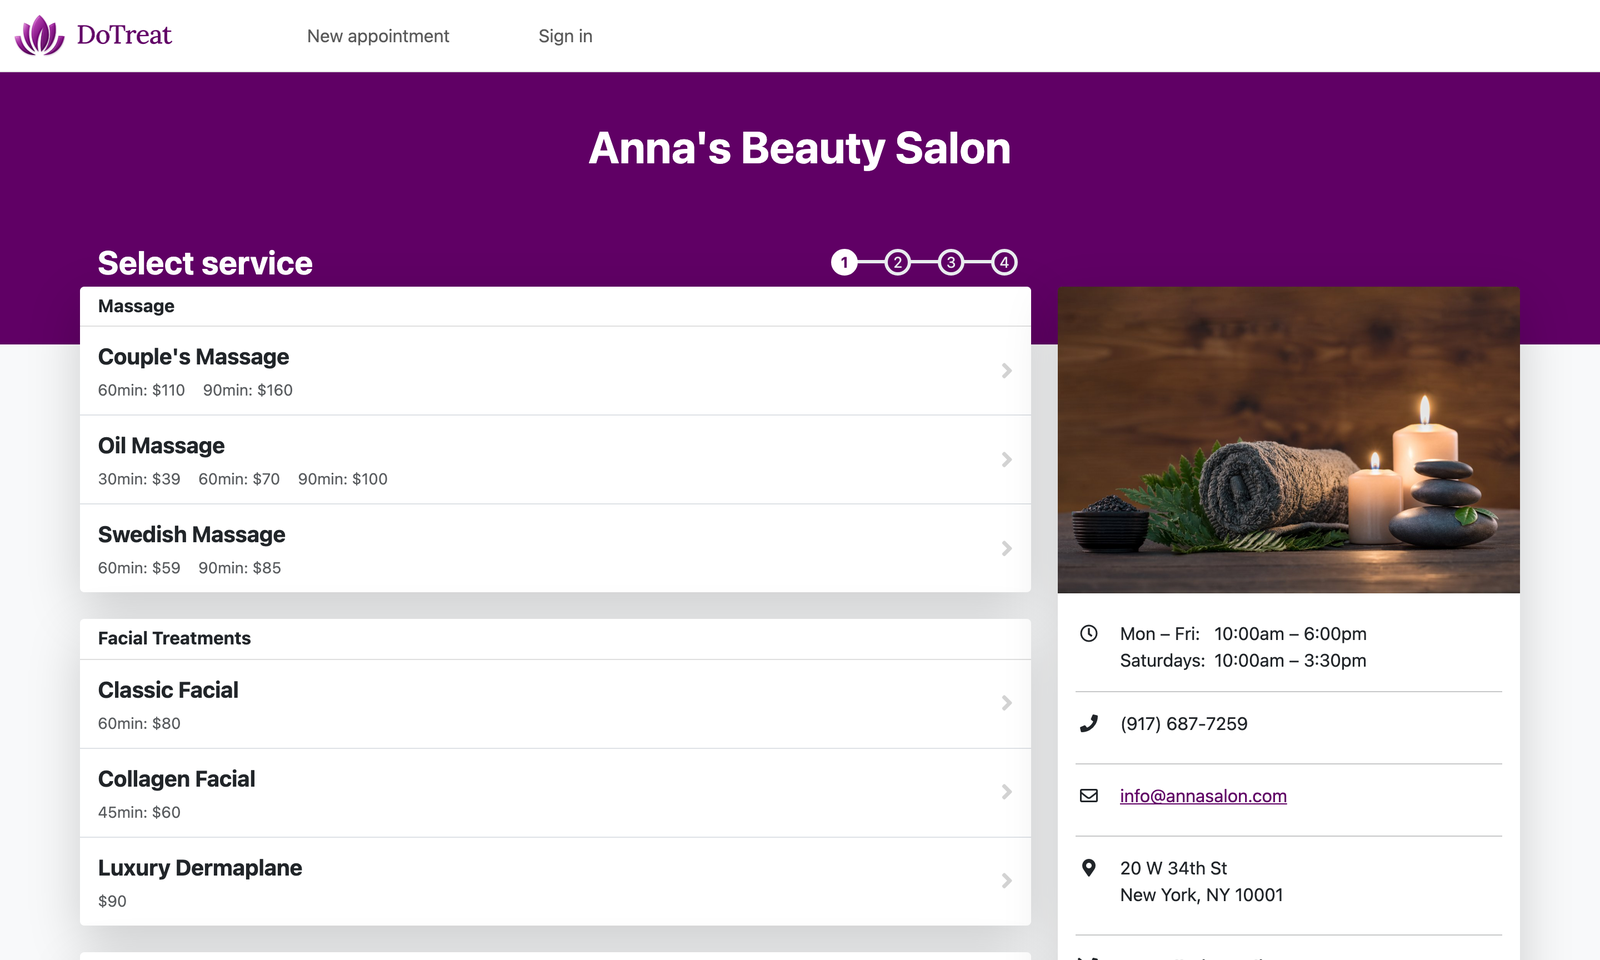The width and height of the screenshot is (1600, 960).
Task: Expand Oil Massage chevron arrow
Action: [x=1007, y=460]
